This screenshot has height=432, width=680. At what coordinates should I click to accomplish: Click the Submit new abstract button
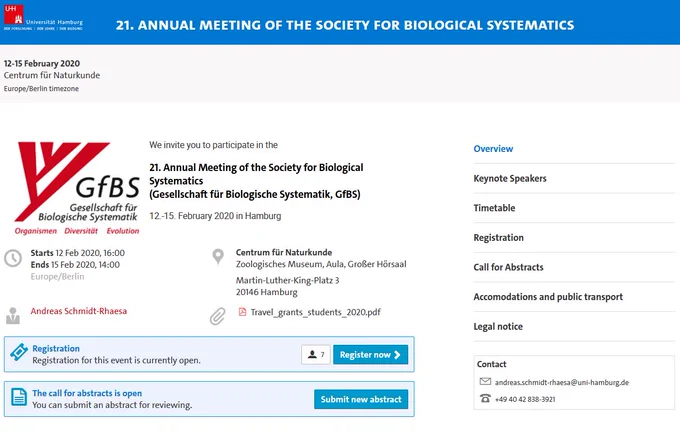pyautogui.click(x=361, y=399)
